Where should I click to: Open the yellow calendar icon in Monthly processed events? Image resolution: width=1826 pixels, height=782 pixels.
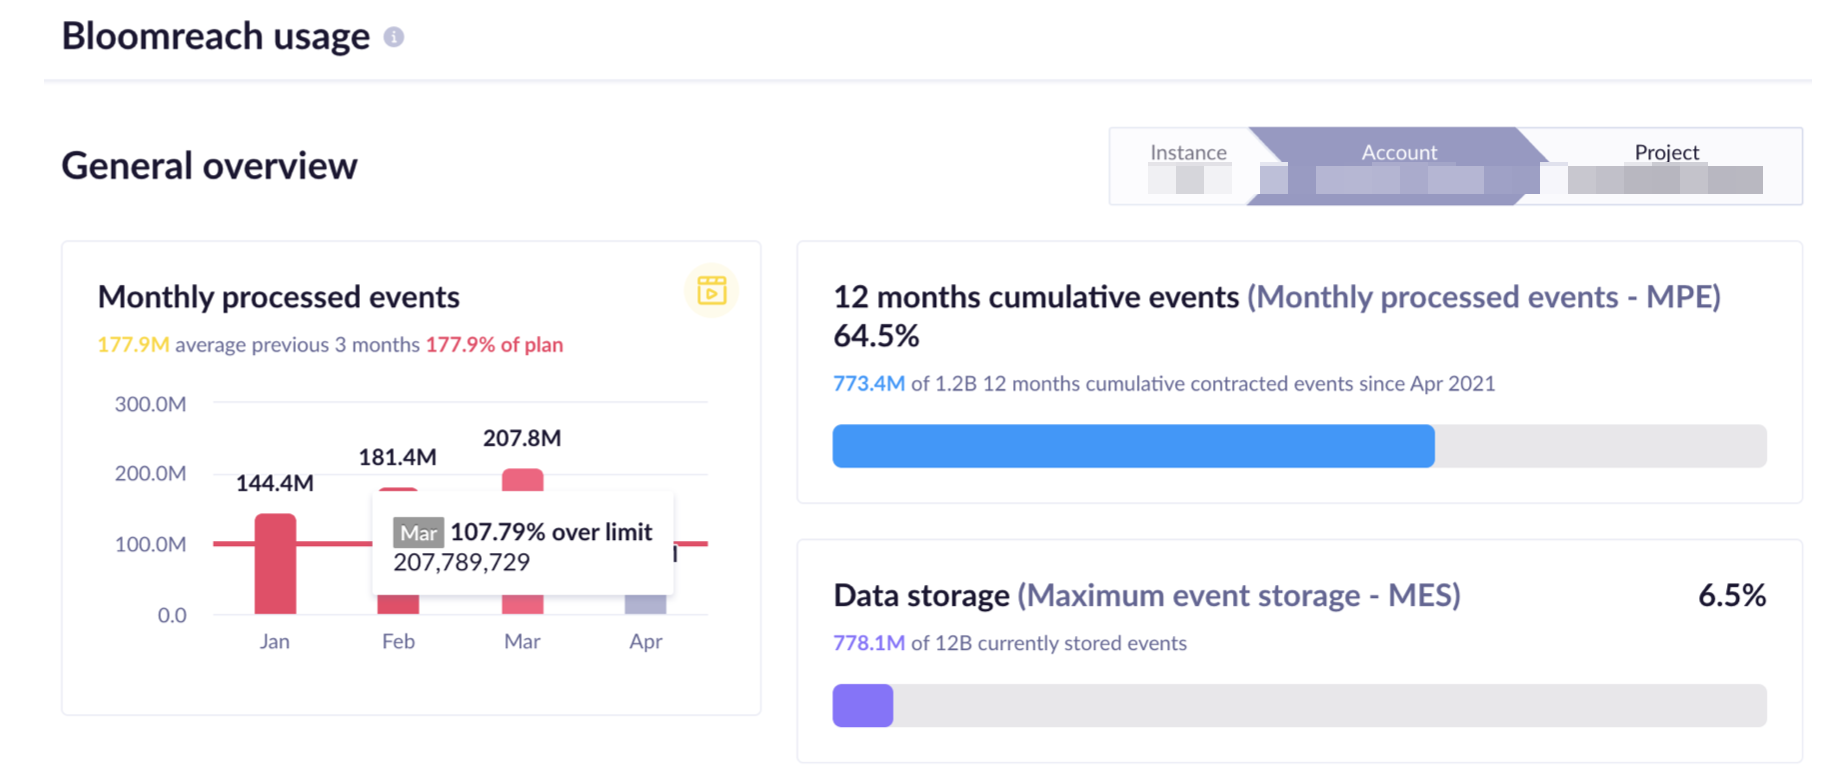tap(711, 290)
